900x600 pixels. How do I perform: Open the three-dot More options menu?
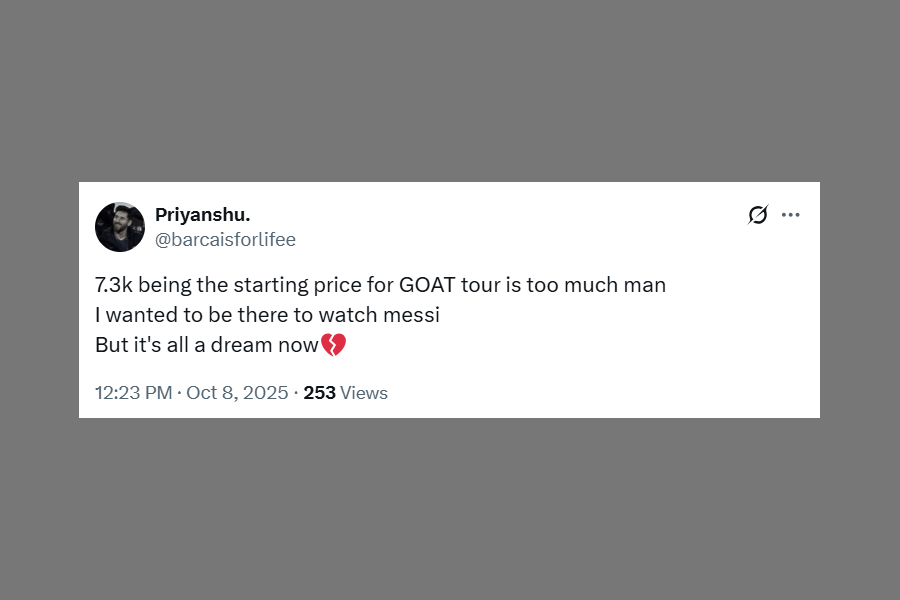coord(791,215)
